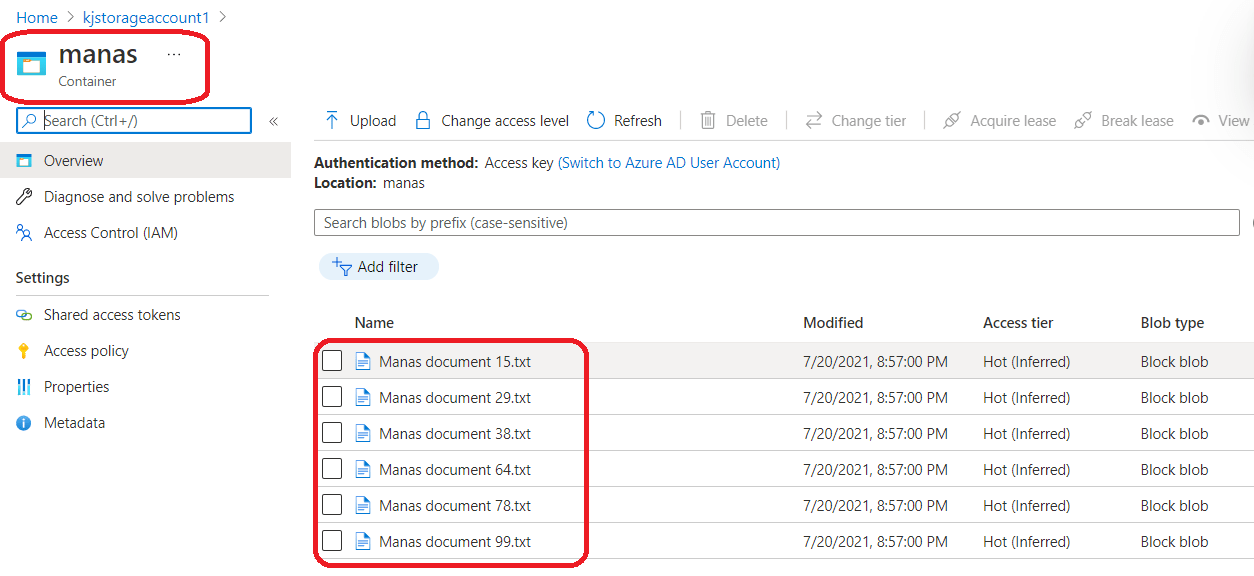
Task: Click the manas container icon in header
Action: [x=32, y=64]
